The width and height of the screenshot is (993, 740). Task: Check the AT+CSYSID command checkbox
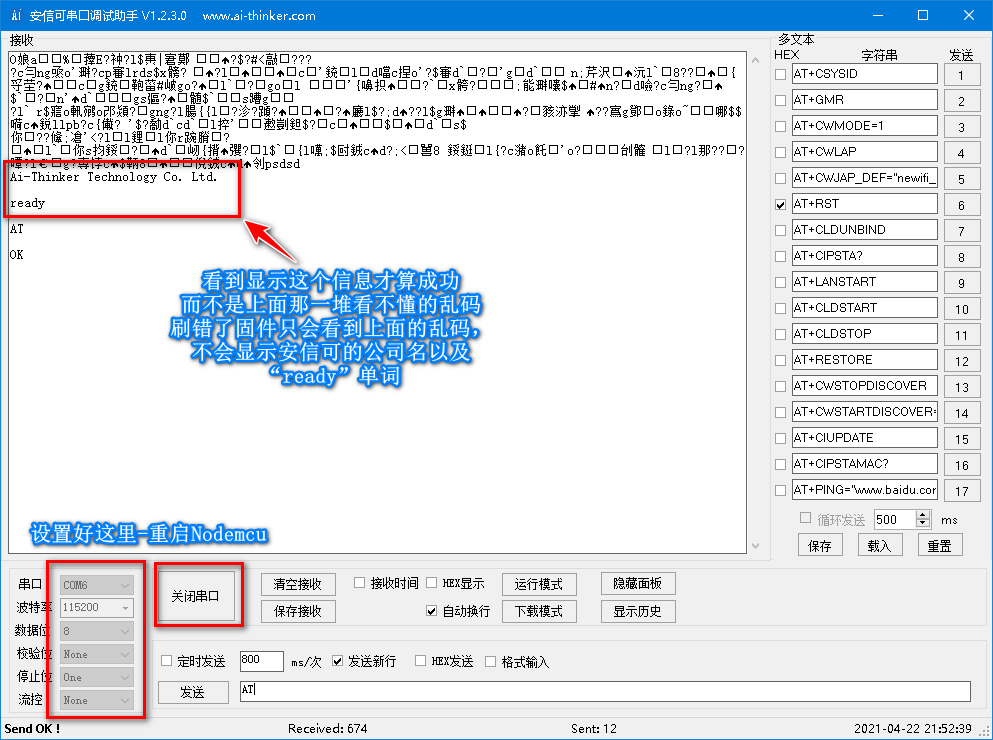click(x=780, y=73)
